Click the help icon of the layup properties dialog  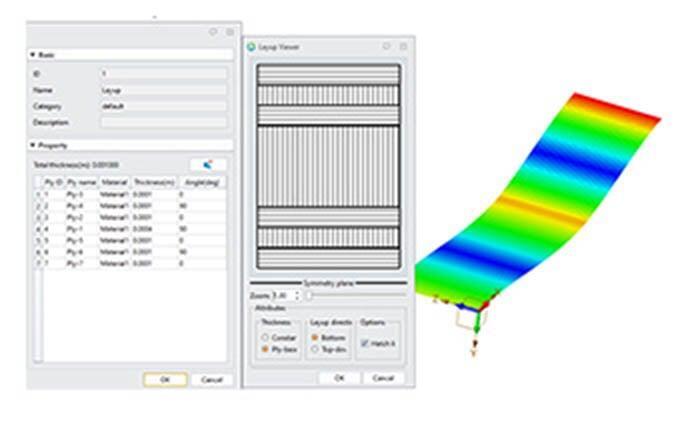pyautogui.click(x=213, y=32)
